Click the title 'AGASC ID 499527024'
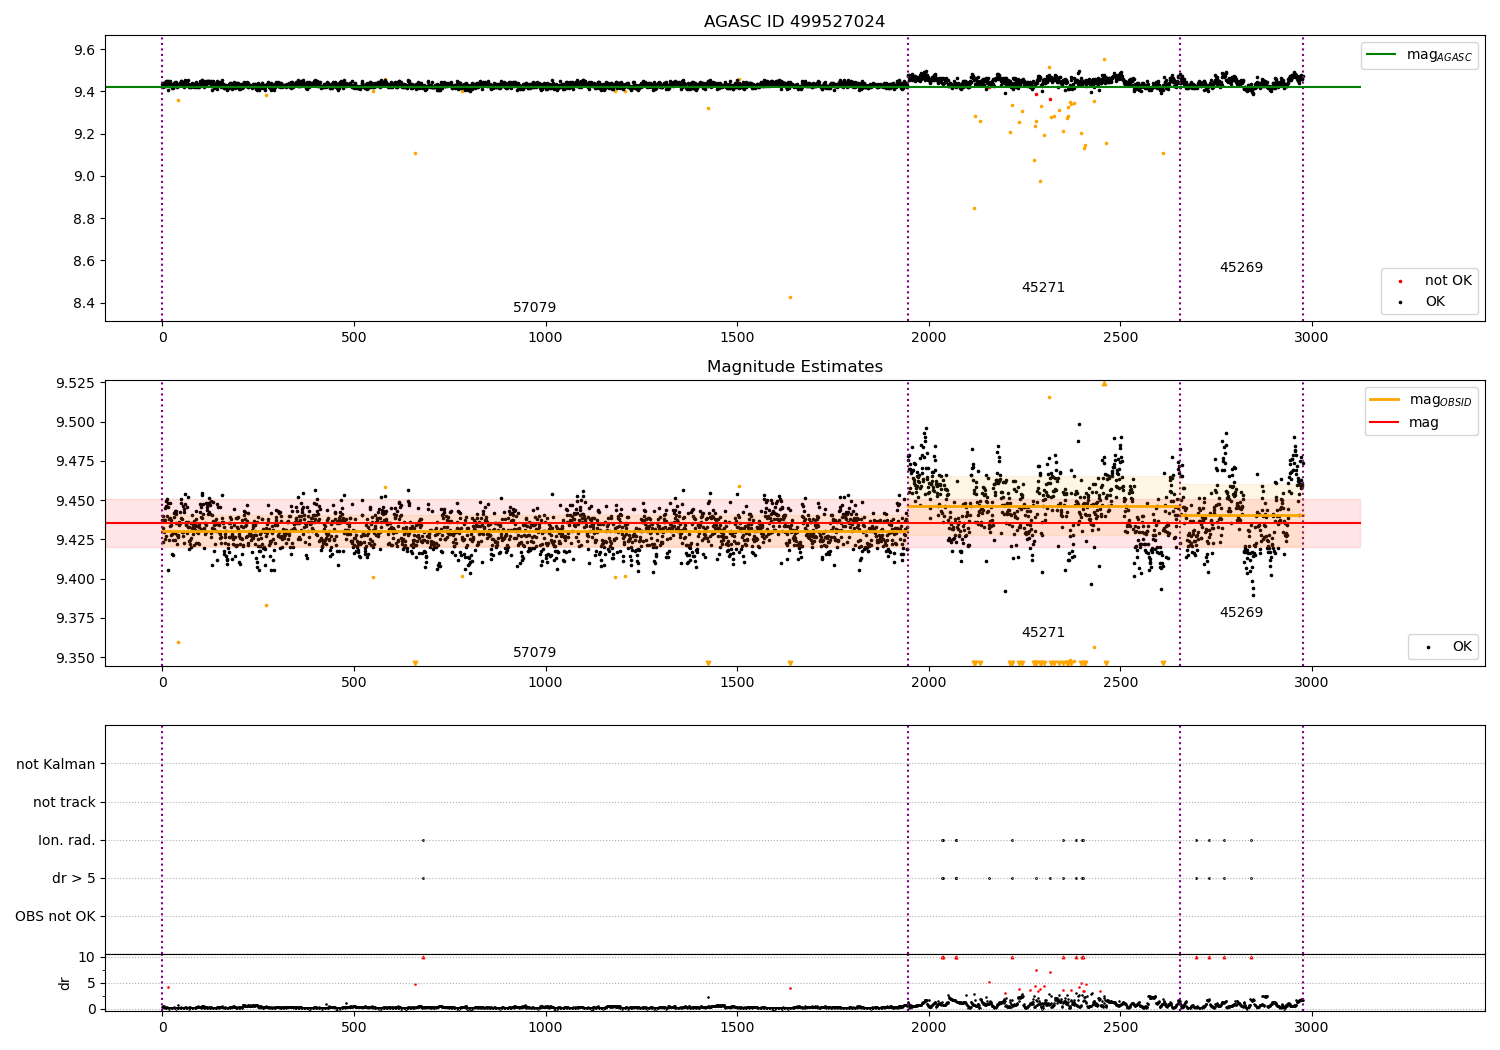The width and height of the screenshot is (1500, 1050). point(794,22)
